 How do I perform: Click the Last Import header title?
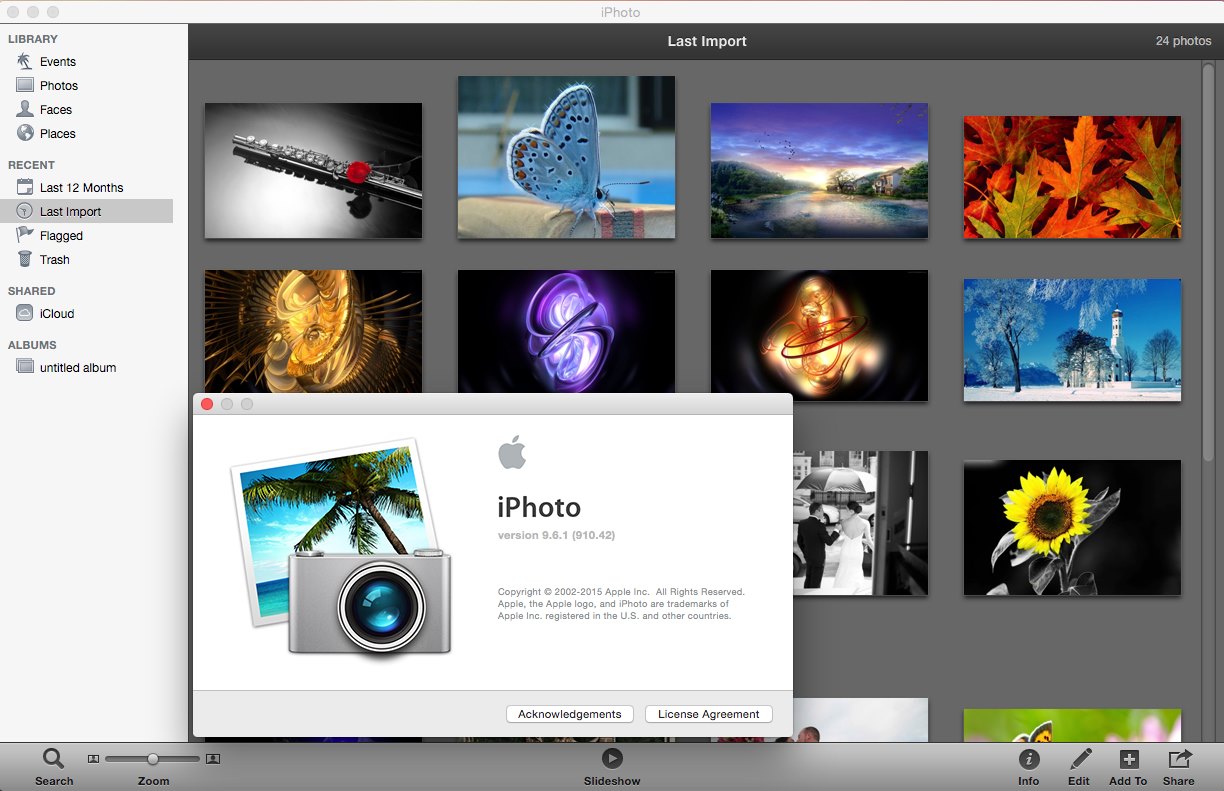[x=707, y=41]
